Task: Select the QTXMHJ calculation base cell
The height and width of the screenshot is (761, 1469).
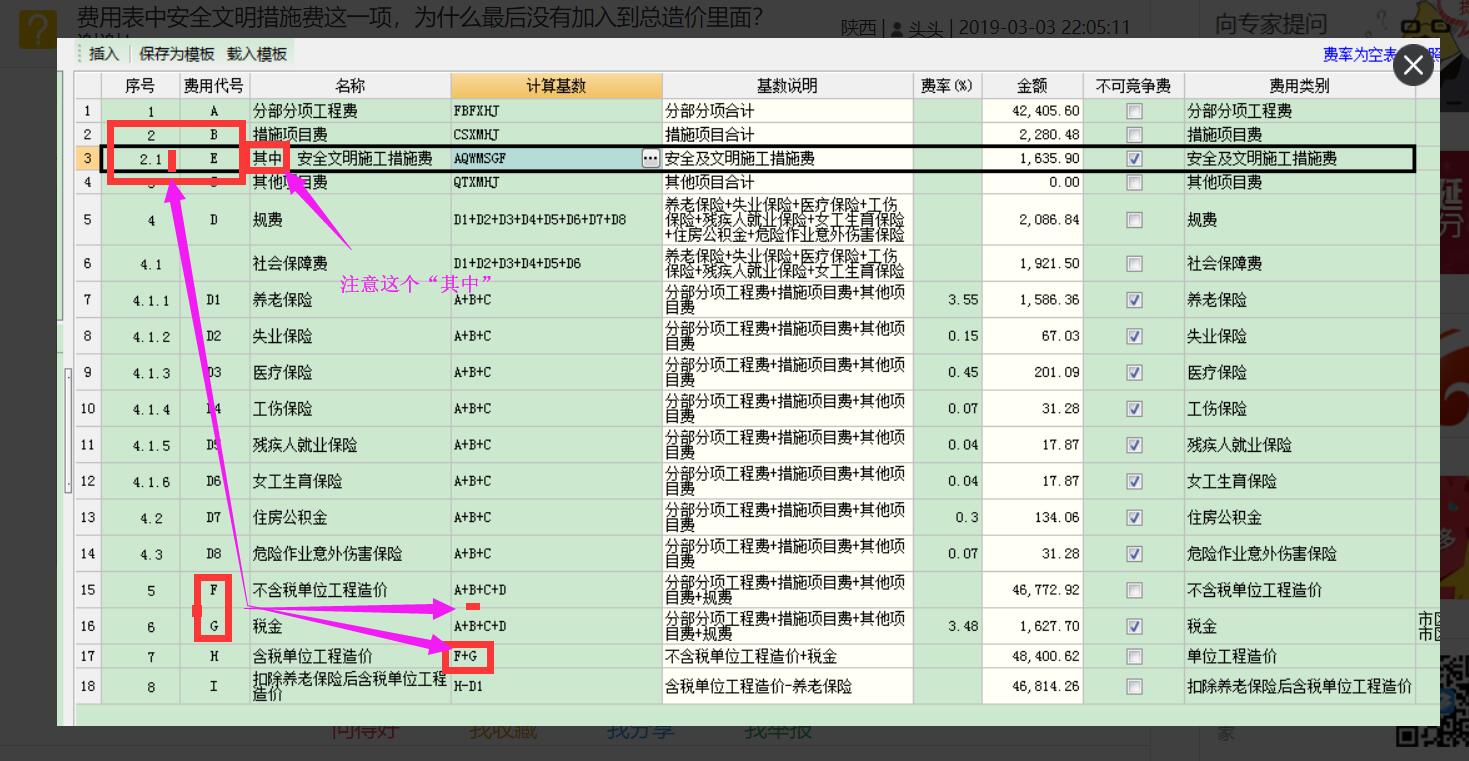Action: click(556, 182)
